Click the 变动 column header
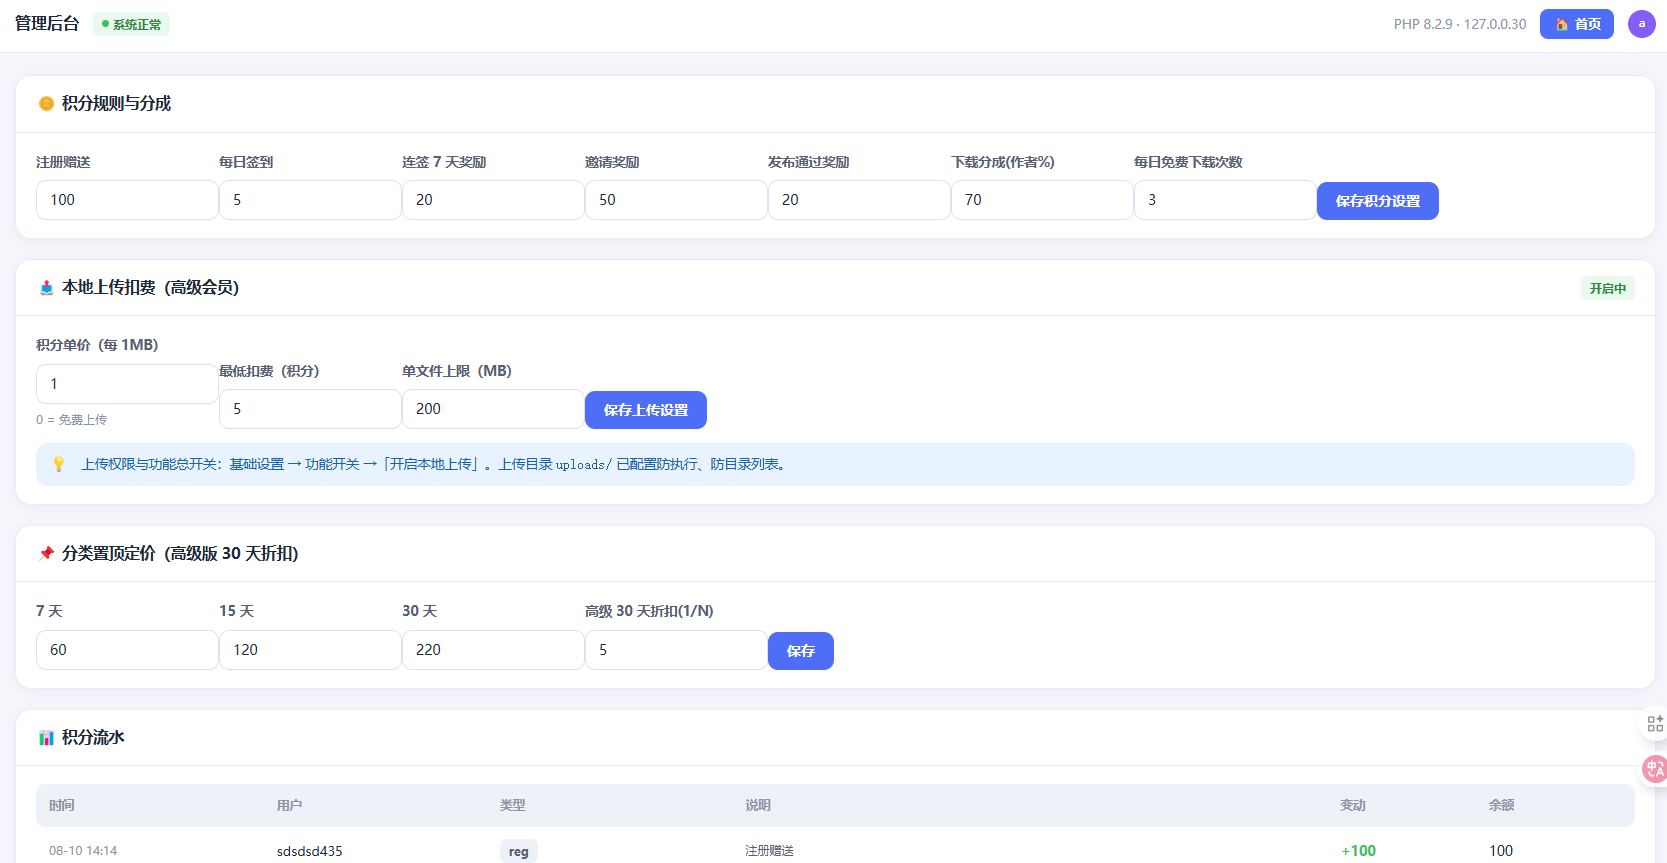 (x=1353, y=805)
